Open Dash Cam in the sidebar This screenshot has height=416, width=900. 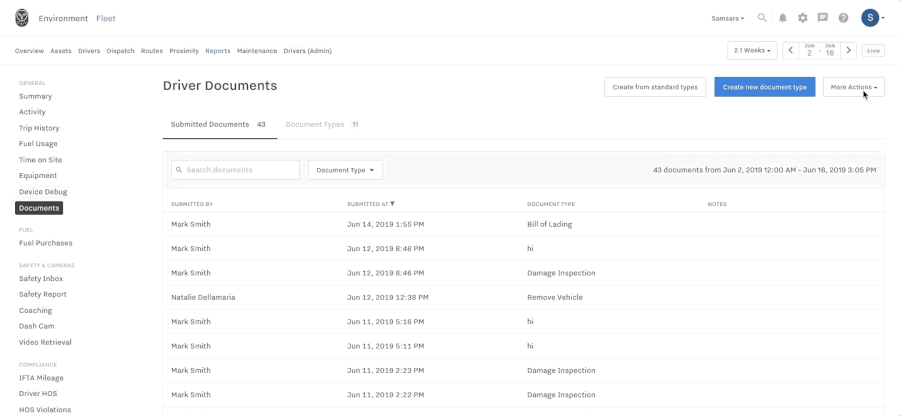click(36, 326)
